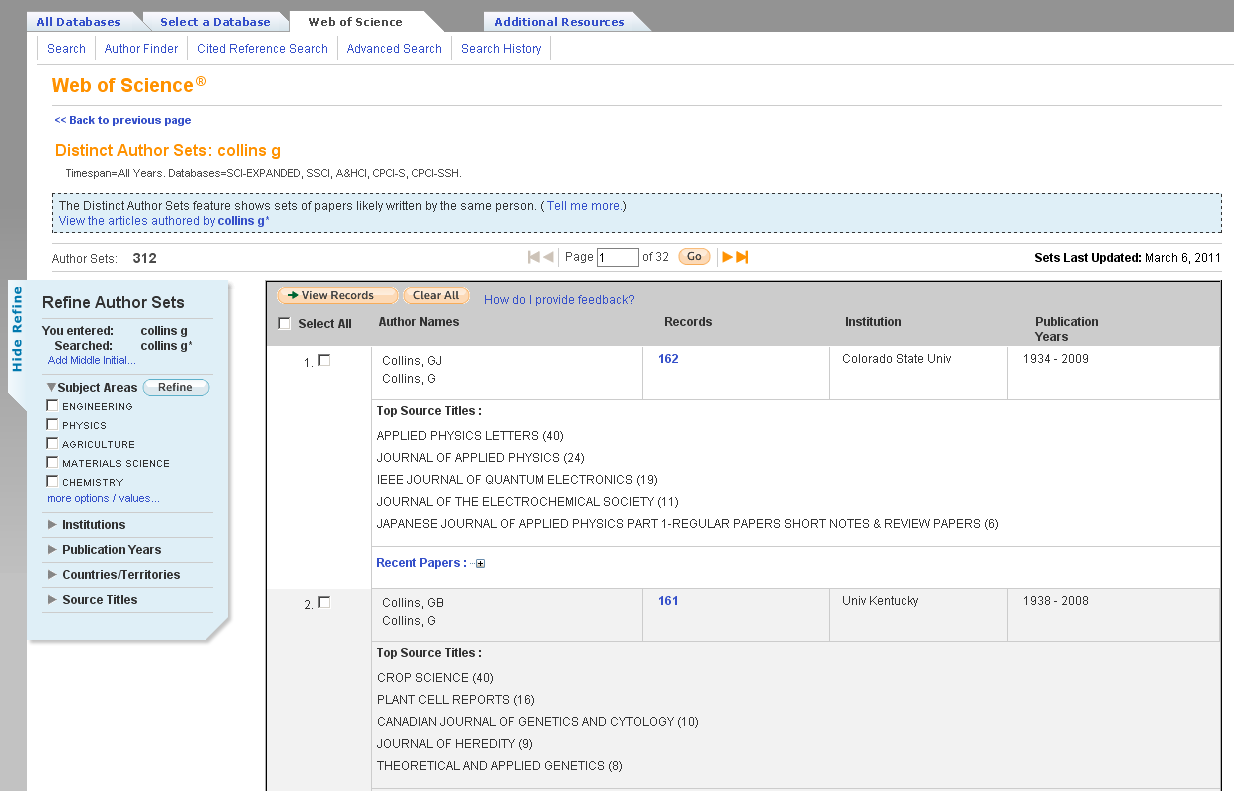Enable the PHYSICS subject area filter
This screenshot has width=1234, height=791.
tap(52, 425)
